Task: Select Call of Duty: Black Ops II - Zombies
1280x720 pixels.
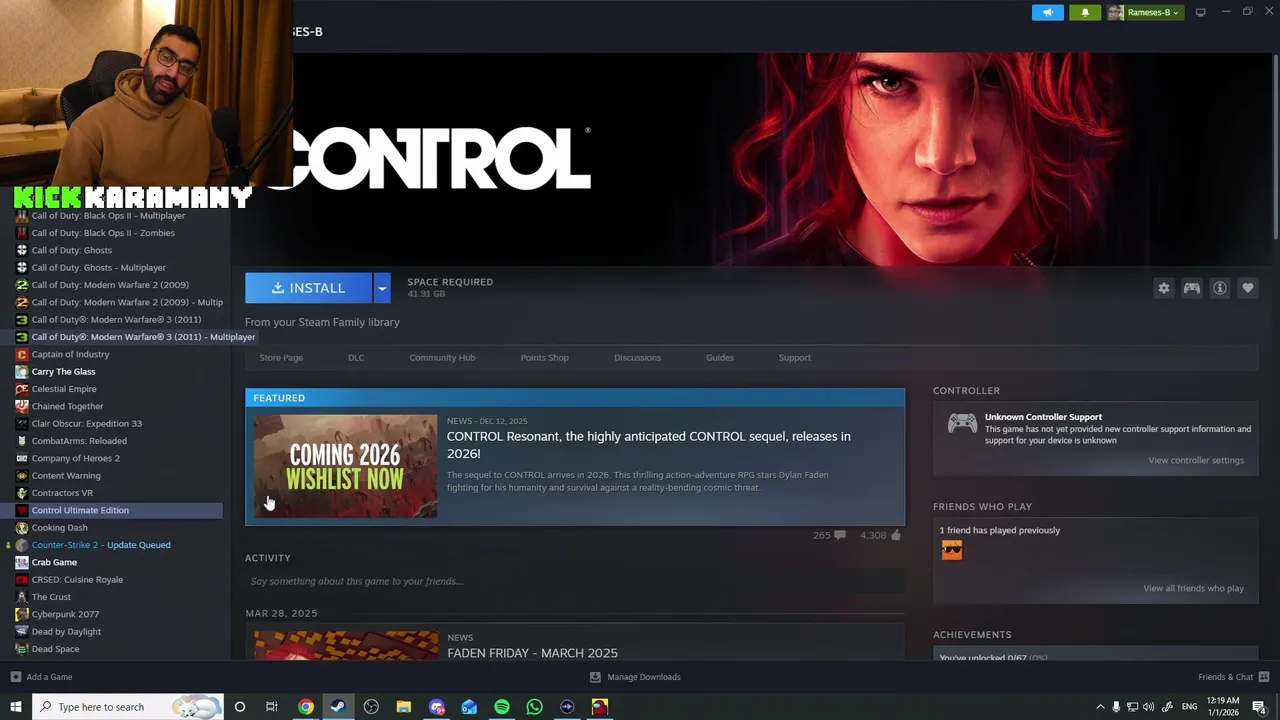Action: click(102, 233)
